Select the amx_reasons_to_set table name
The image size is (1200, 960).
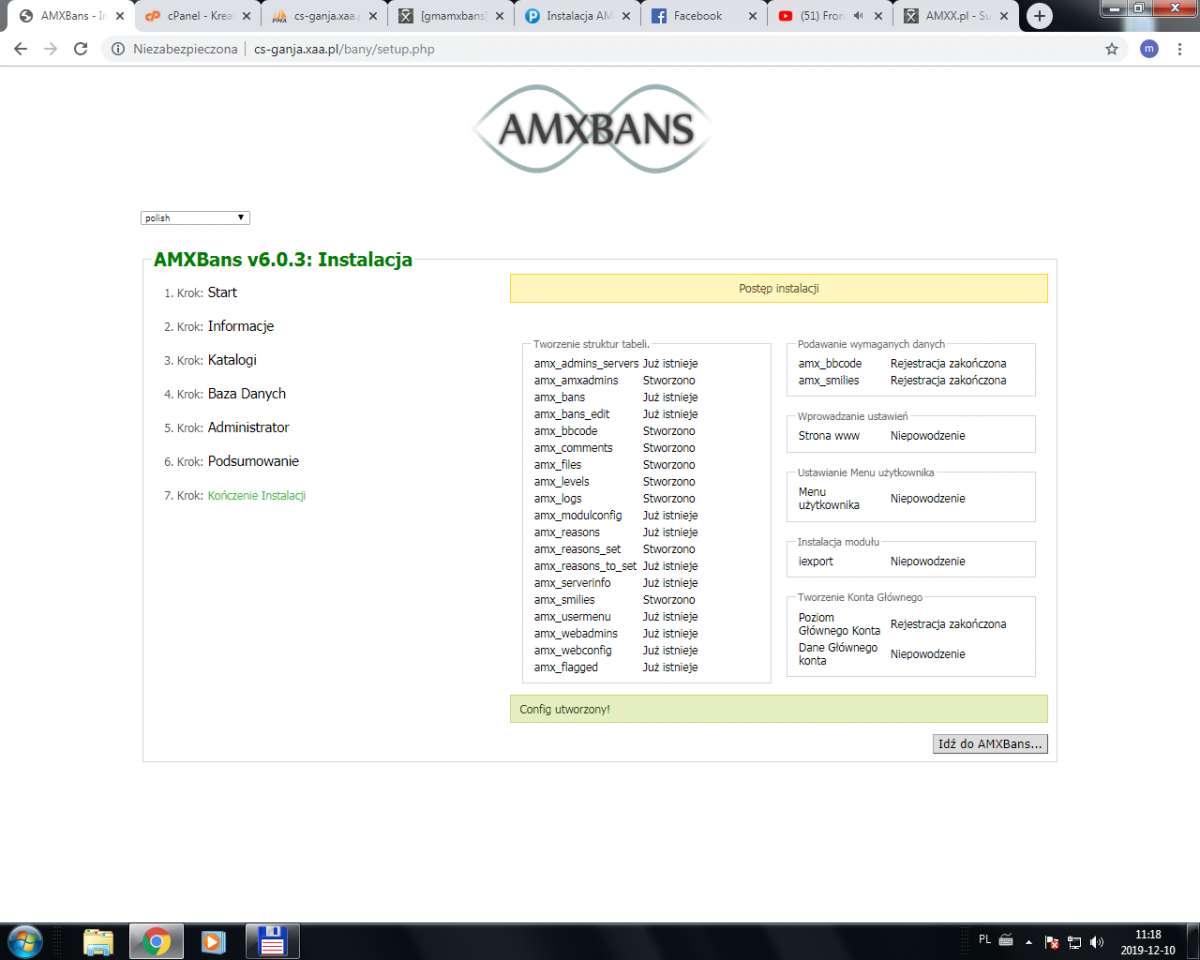coord(585,566)
